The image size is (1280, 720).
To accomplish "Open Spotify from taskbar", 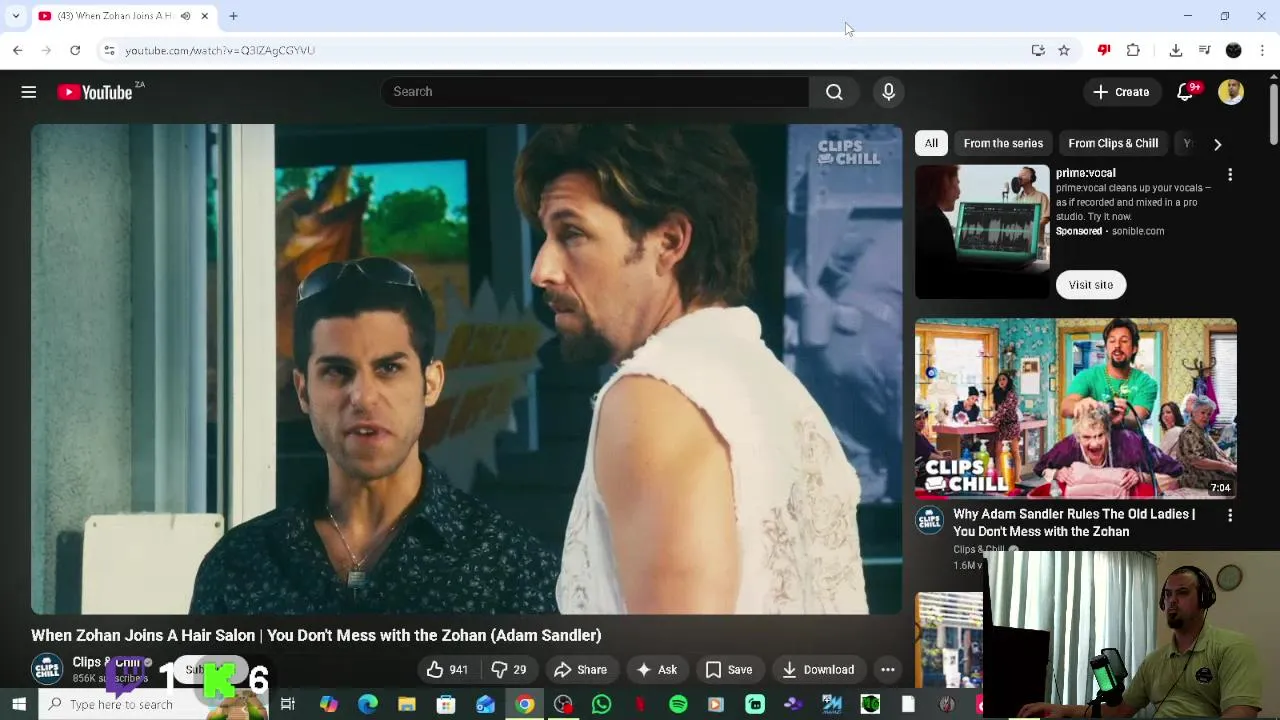I will click(678, 705).
